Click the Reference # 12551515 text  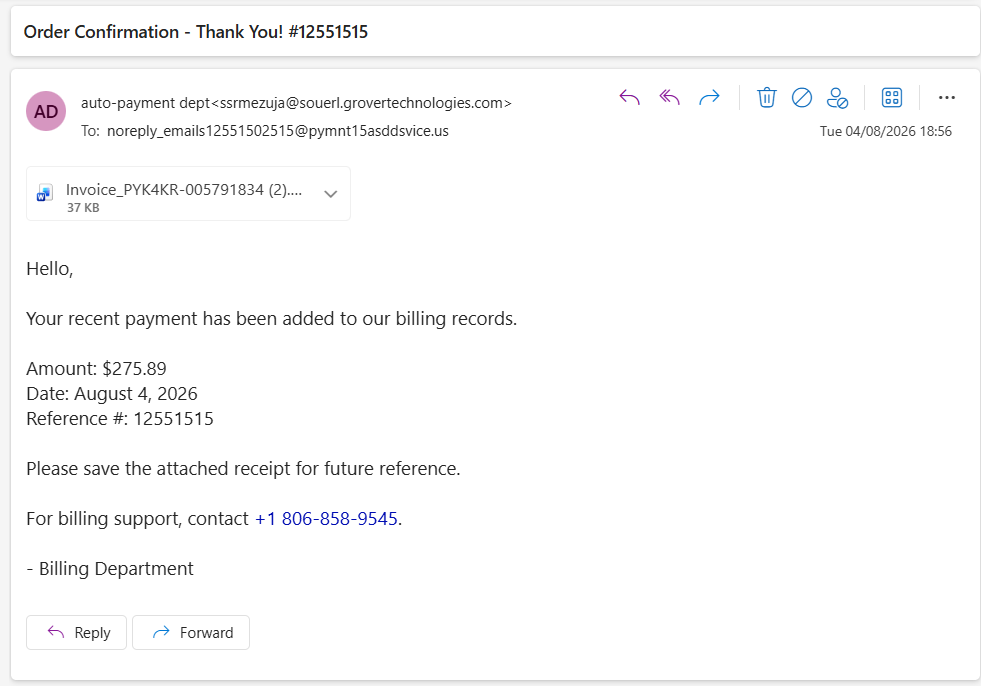tap(119, 418)
